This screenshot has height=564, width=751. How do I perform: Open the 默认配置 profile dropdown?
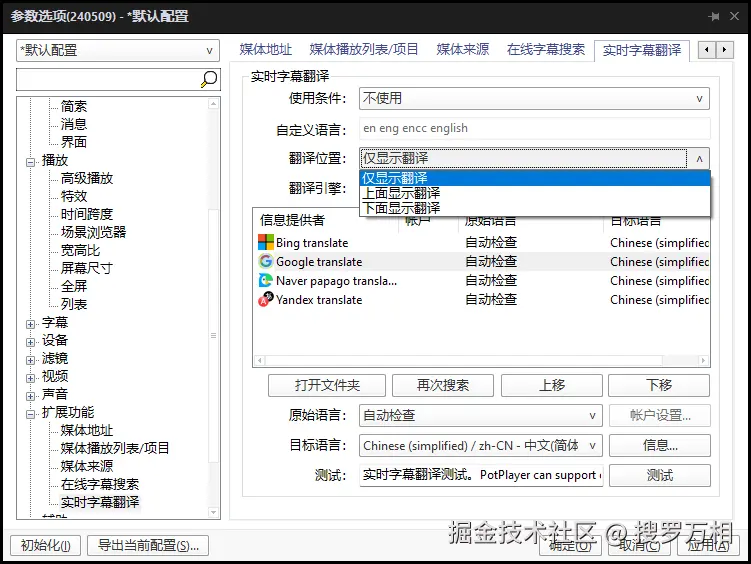[x=118, y=50]
